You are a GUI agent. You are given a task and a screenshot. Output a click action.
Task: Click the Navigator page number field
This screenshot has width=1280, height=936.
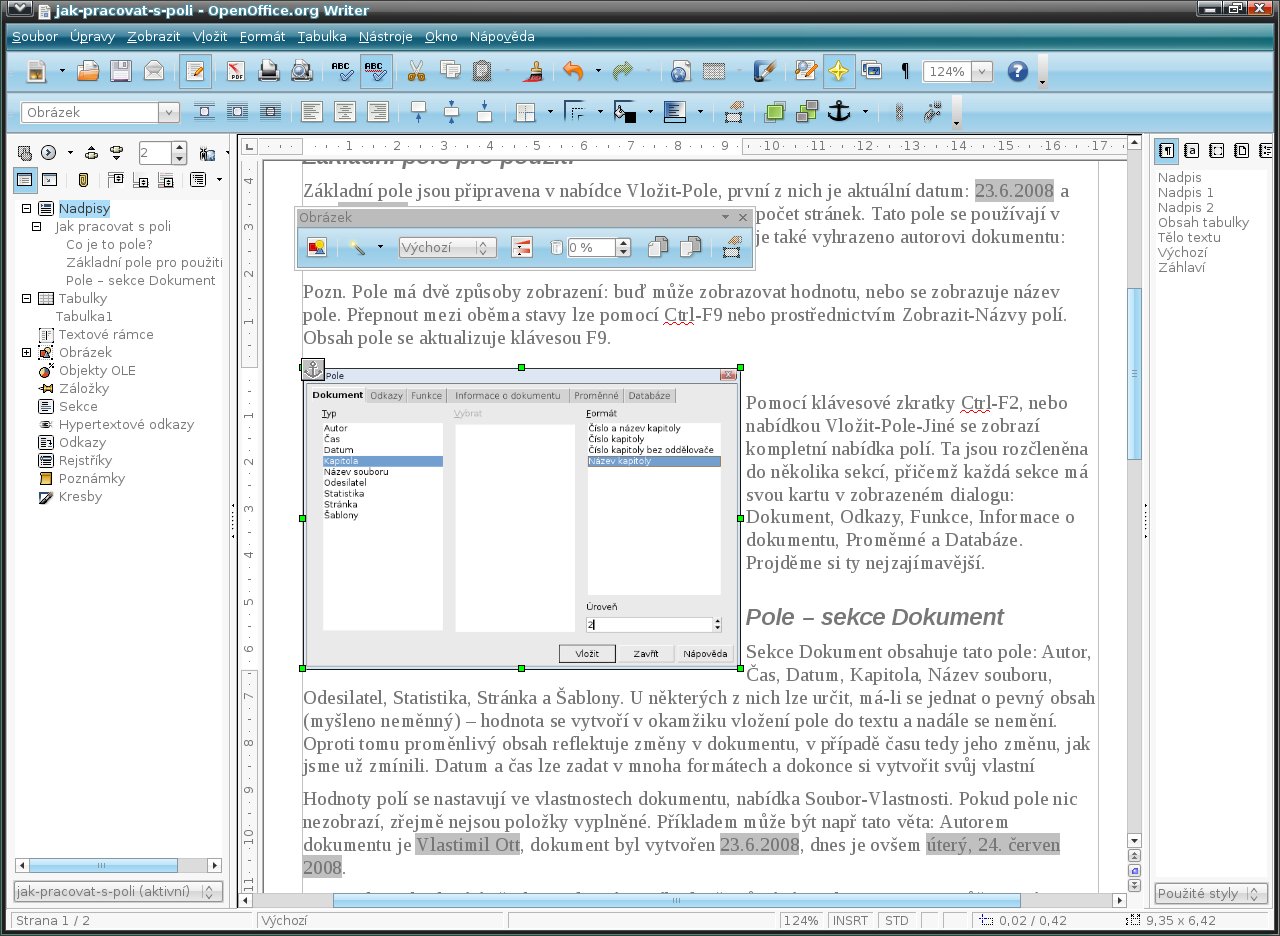(x=155, y=153)
